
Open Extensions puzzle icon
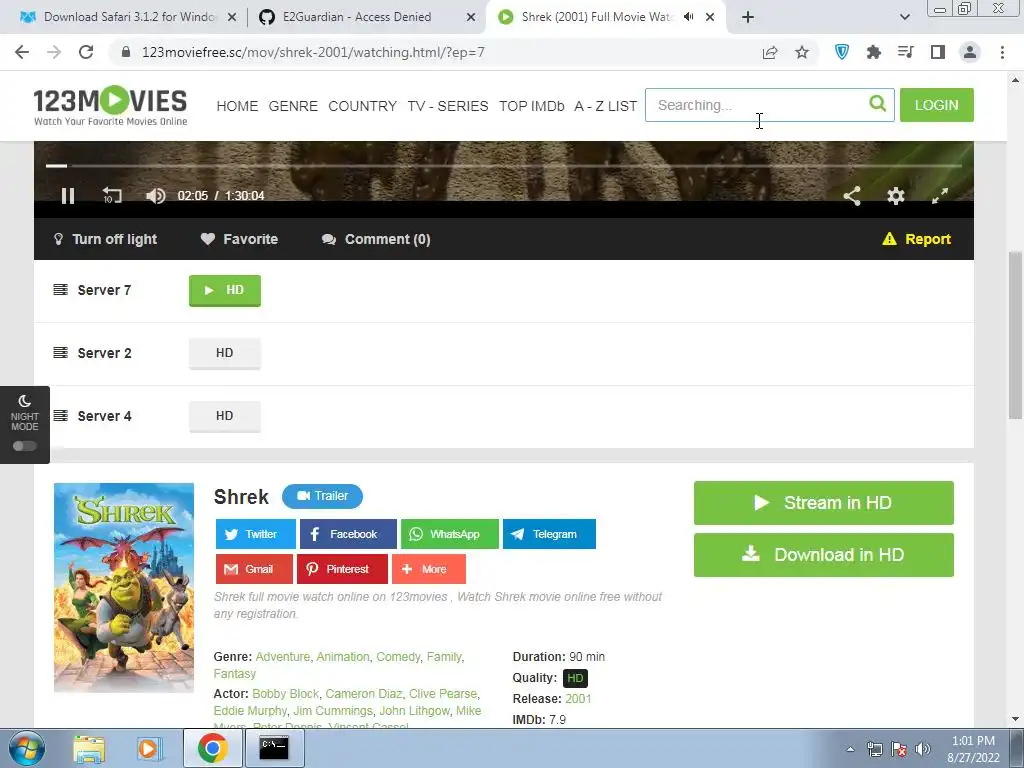click(x=874, y=52)
